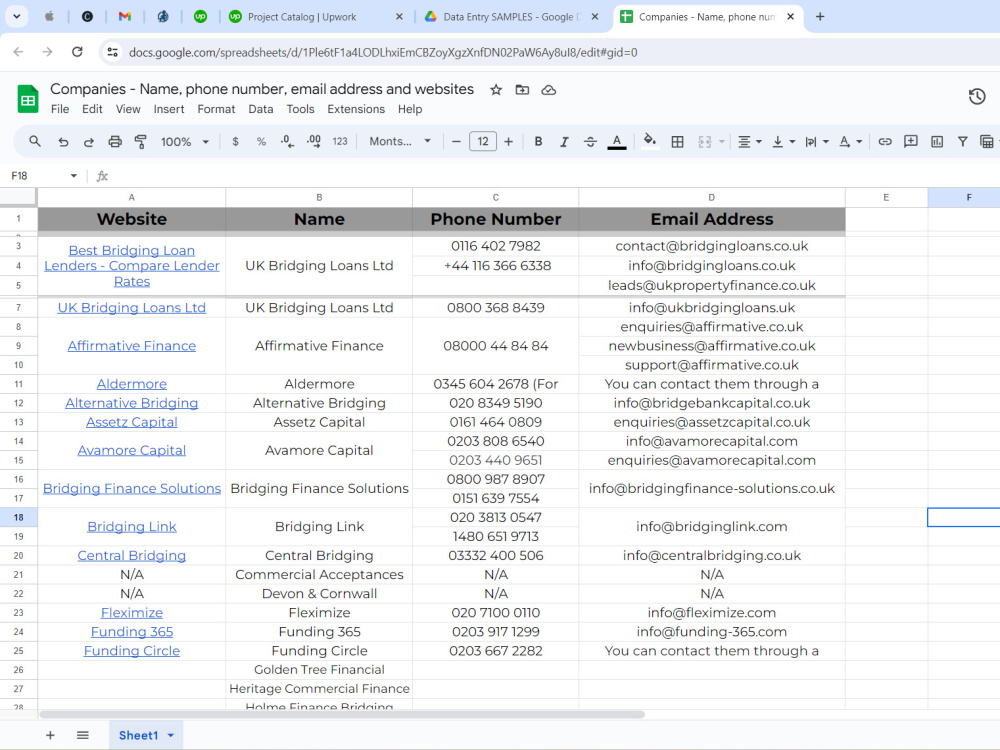Go to Google Sheets home

[27, 99]
